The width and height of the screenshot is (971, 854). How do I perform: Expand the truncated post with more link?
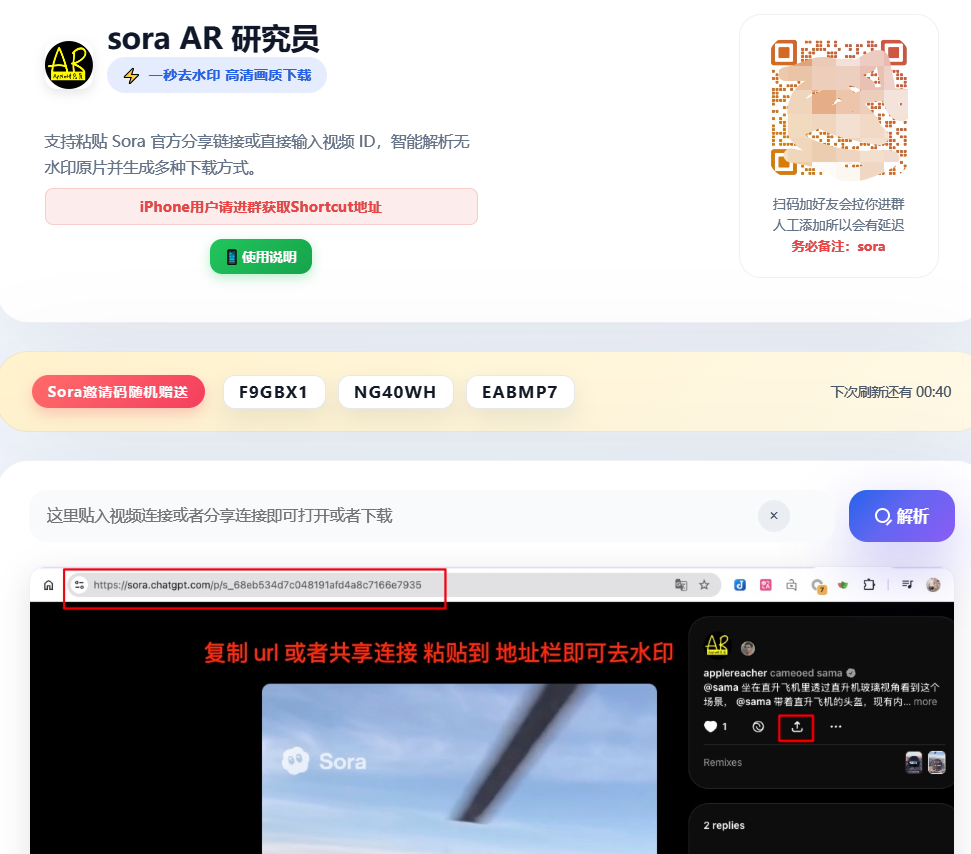click(925, 702)
